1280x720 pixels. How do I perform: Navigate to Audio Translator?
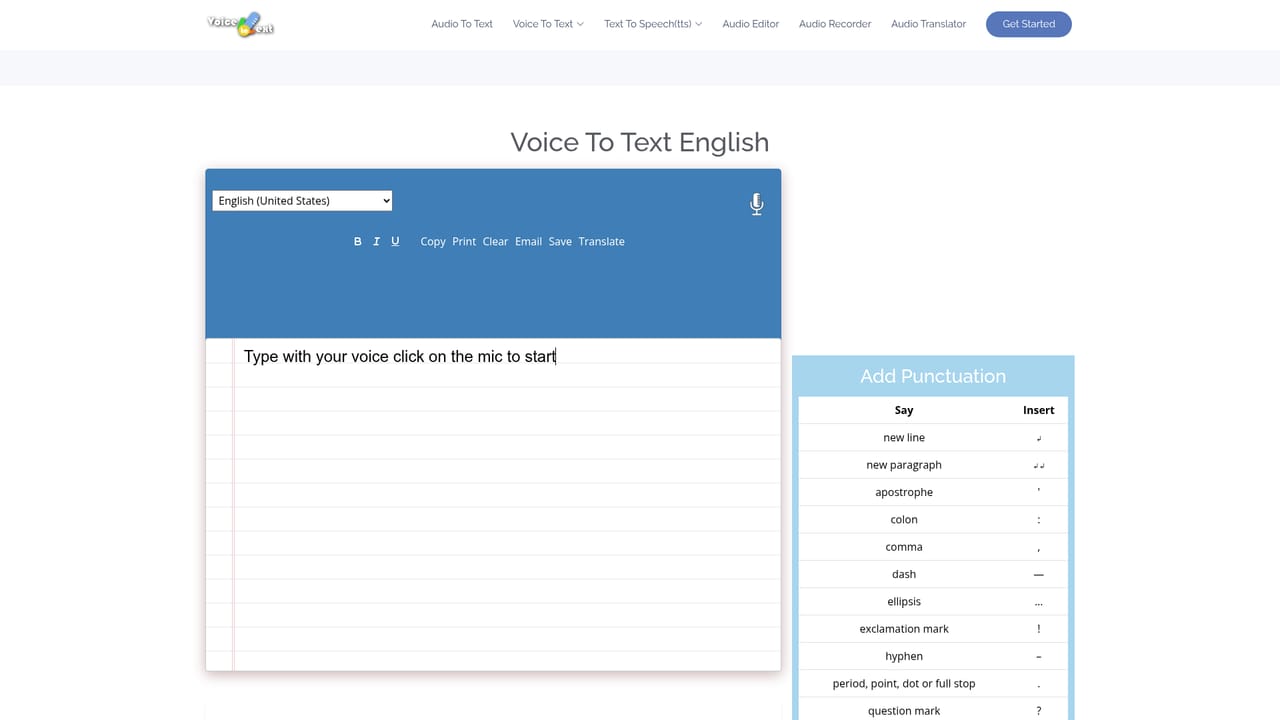point(929,24)
